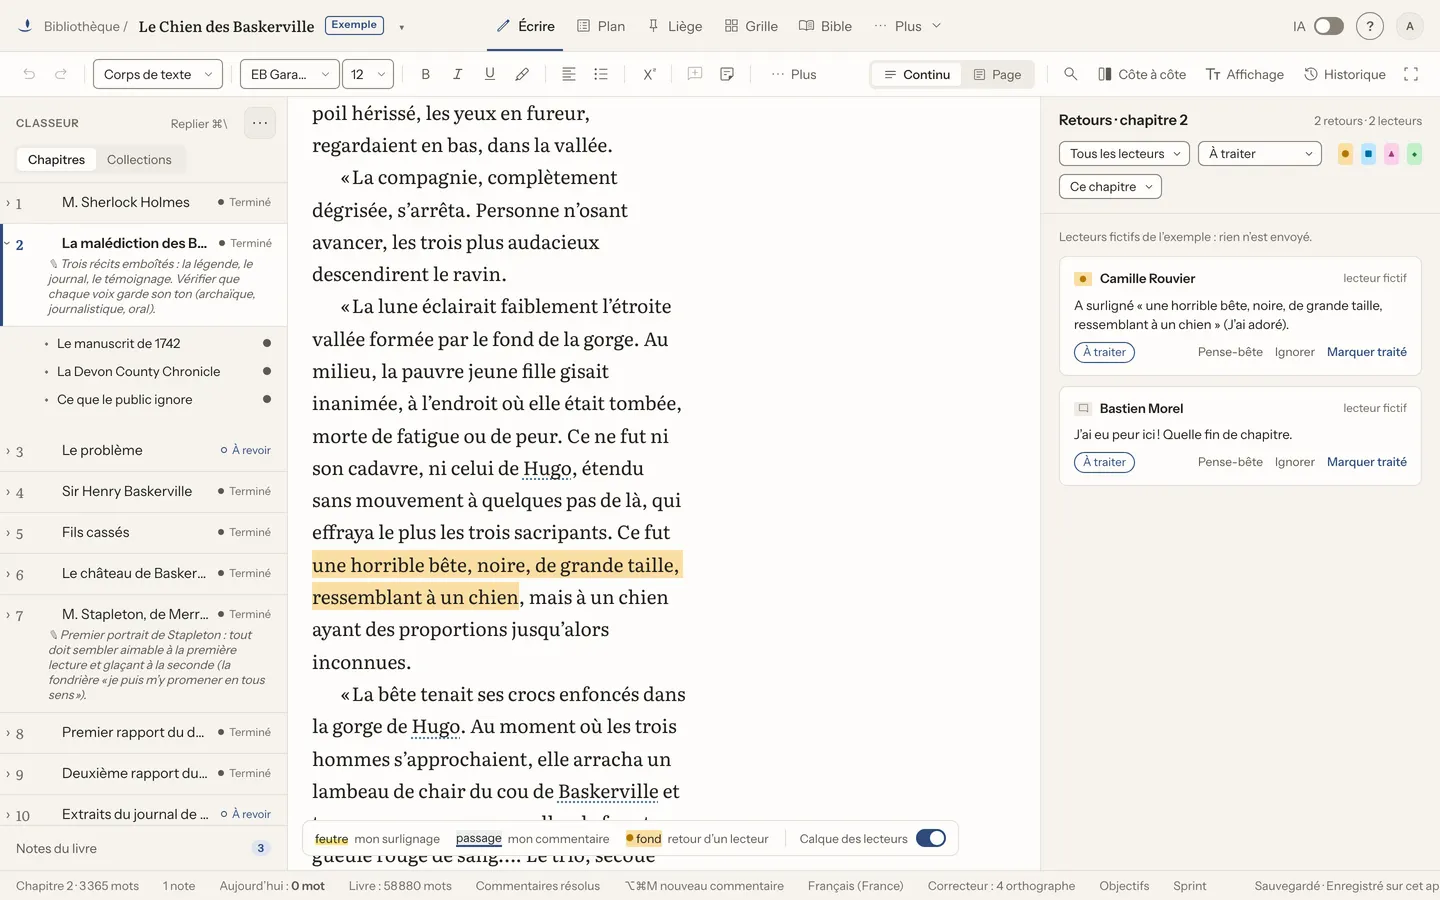Apply italic formatting with the I icon

[x=458, y=74]
